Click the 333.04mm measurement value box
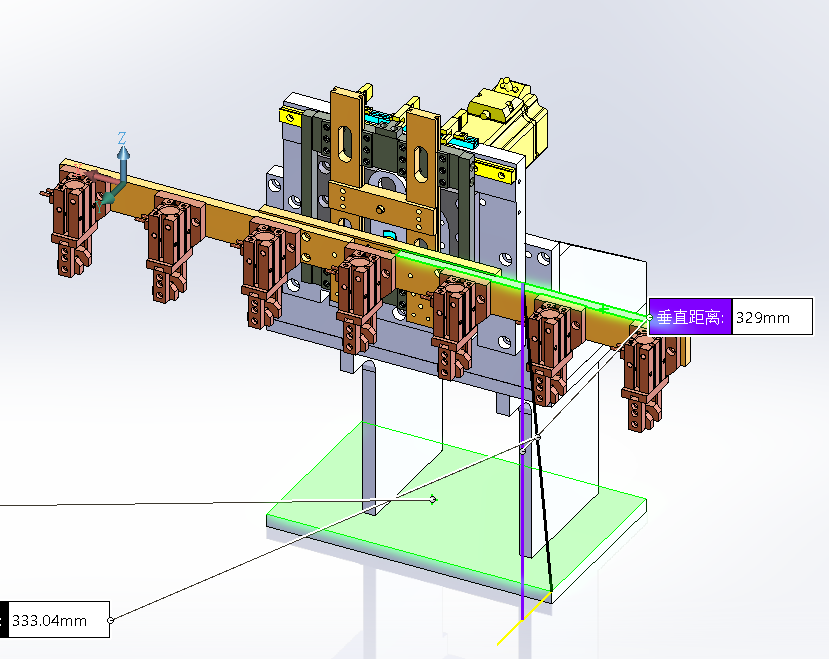 59,620
